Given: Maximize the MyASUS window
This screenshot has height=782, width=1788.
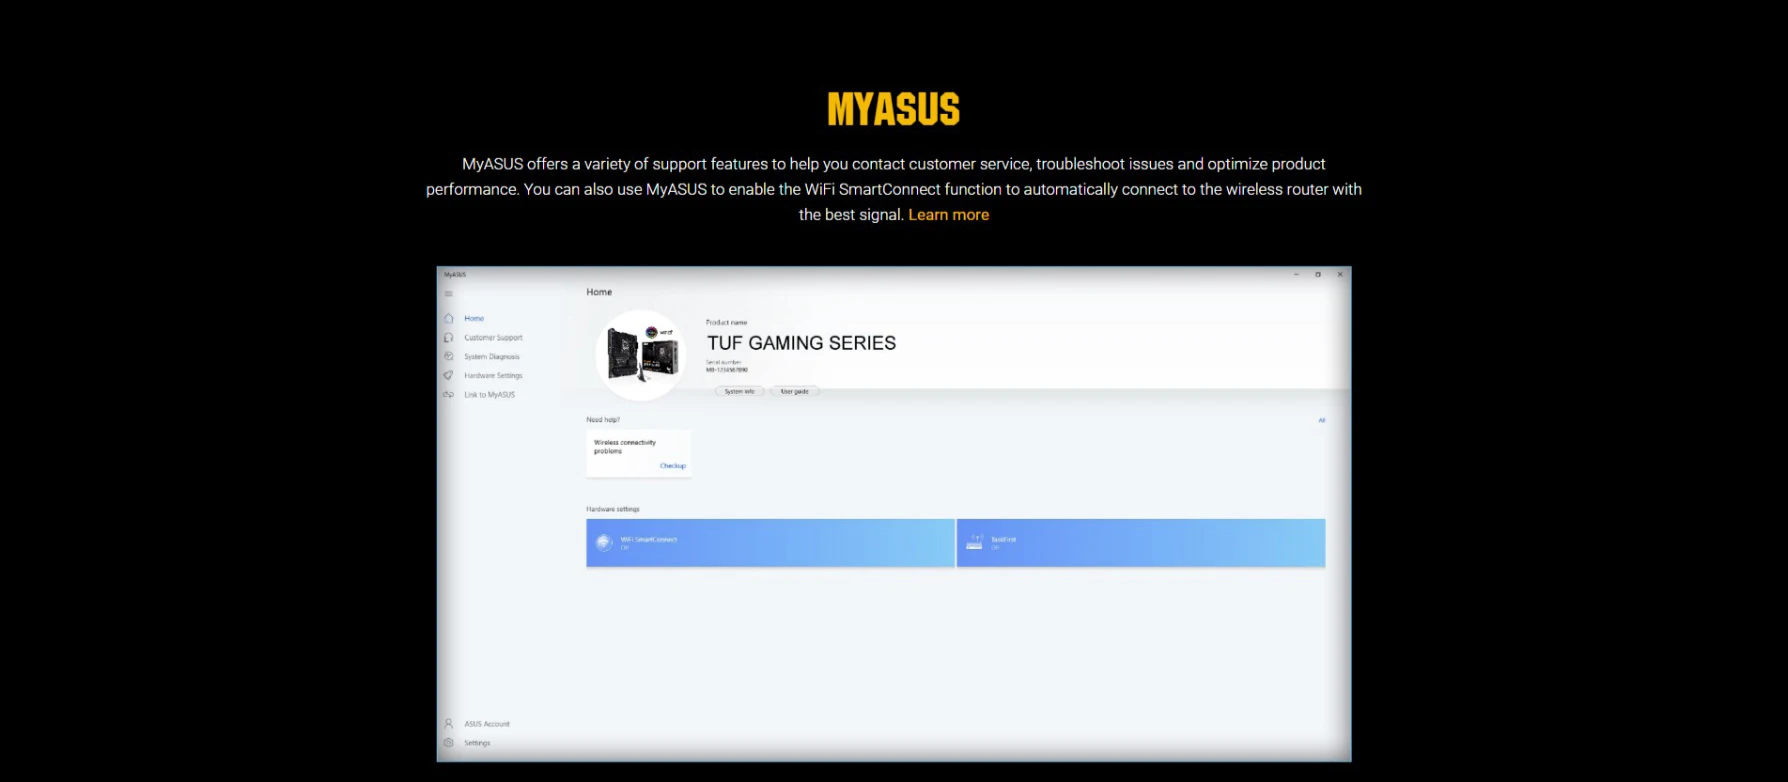Looking at the screenshot, I should 1318,275.
